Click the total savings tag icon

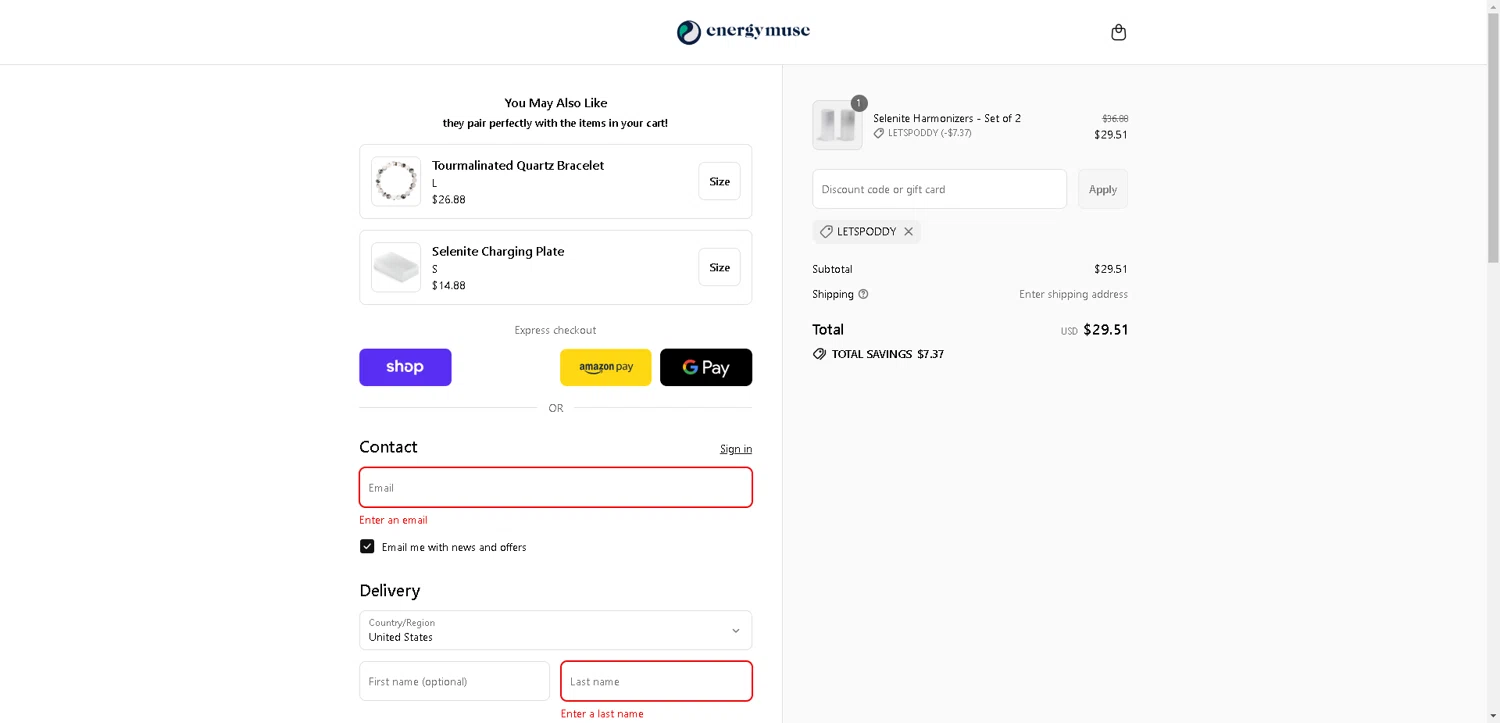[819, 354]
